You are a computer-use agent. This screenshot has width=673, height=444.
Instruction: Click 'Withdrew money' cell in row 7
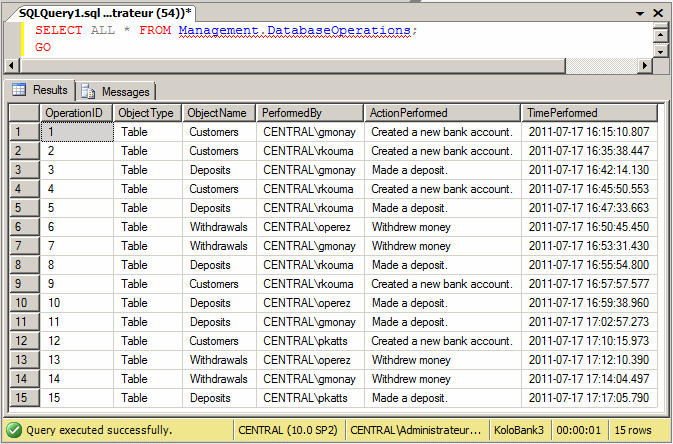pyautogui.click(x=443, y=246)
